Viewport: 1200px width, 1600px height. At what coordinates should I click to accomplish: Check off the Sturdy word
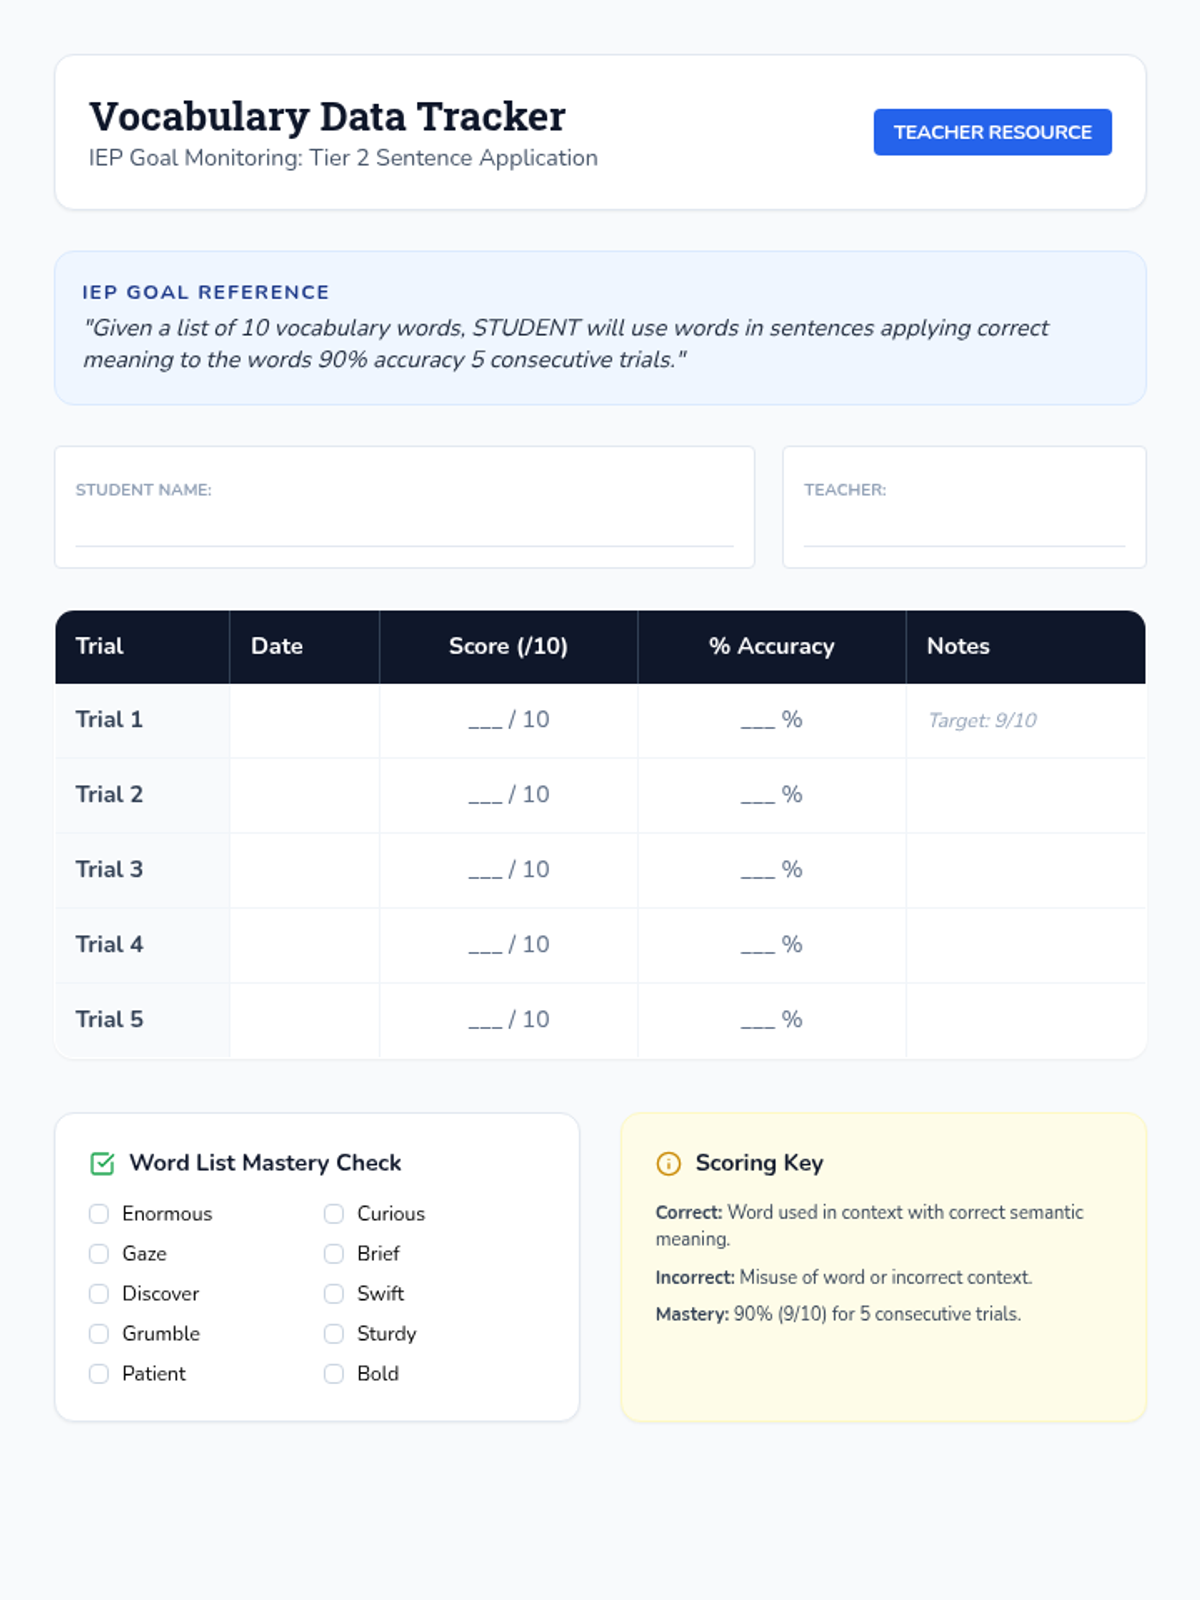pyautogui.click(x=334, y=1333)
